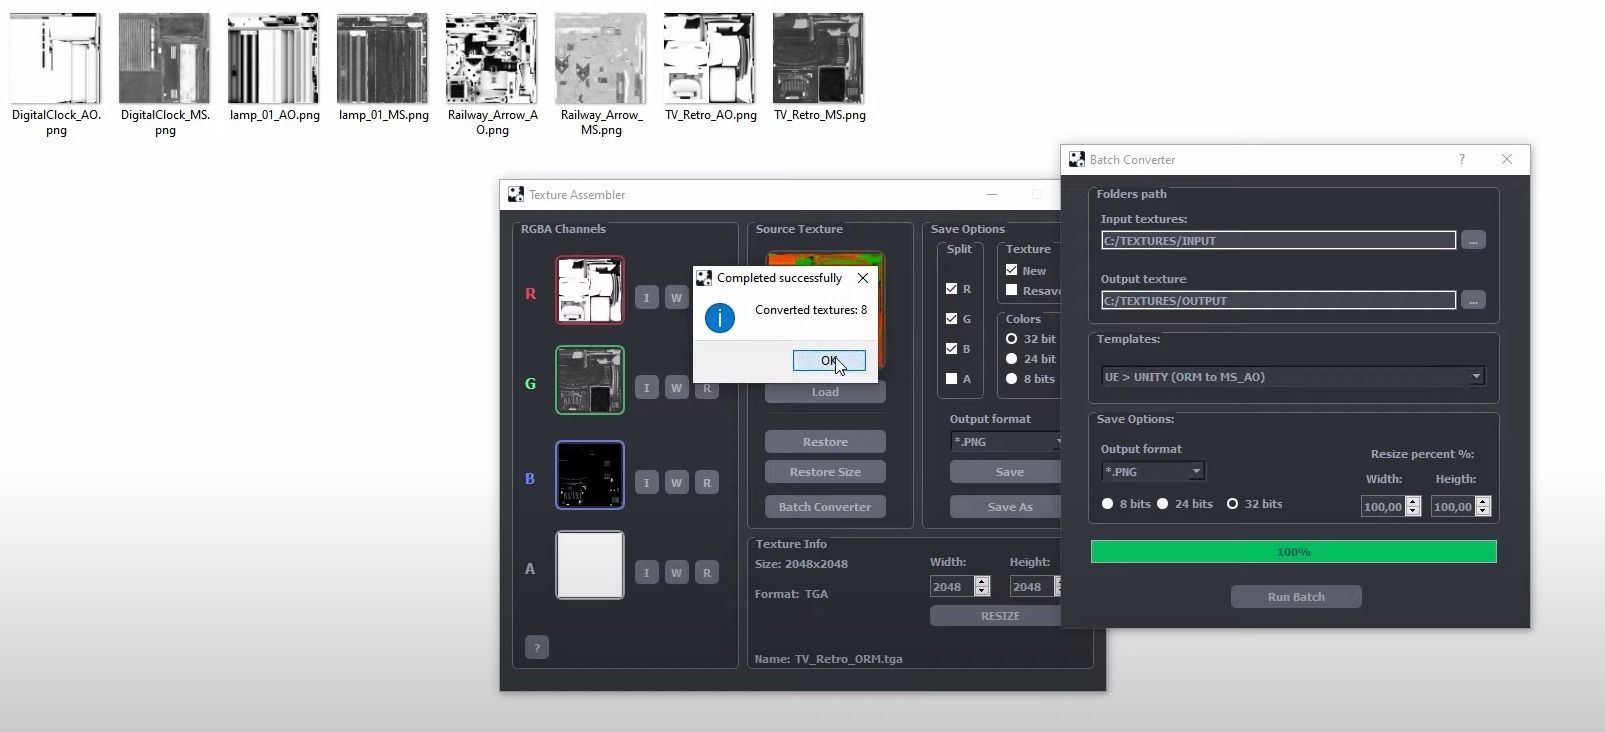Open Batch Converter from Texture Assembler
This screenshot has width=1605, height=732.
pos(825,507)
